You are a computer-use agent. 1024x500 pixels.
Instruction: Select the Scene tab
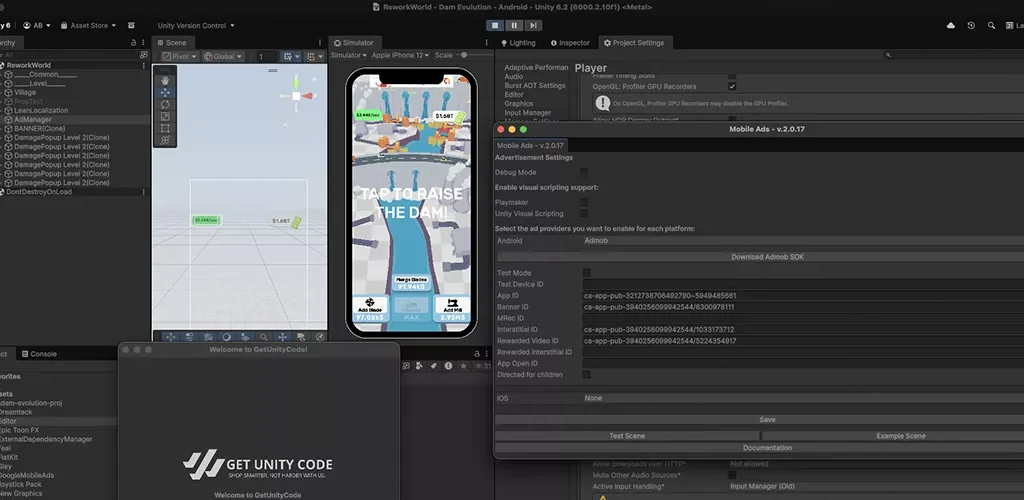click(x=172, y=42)
